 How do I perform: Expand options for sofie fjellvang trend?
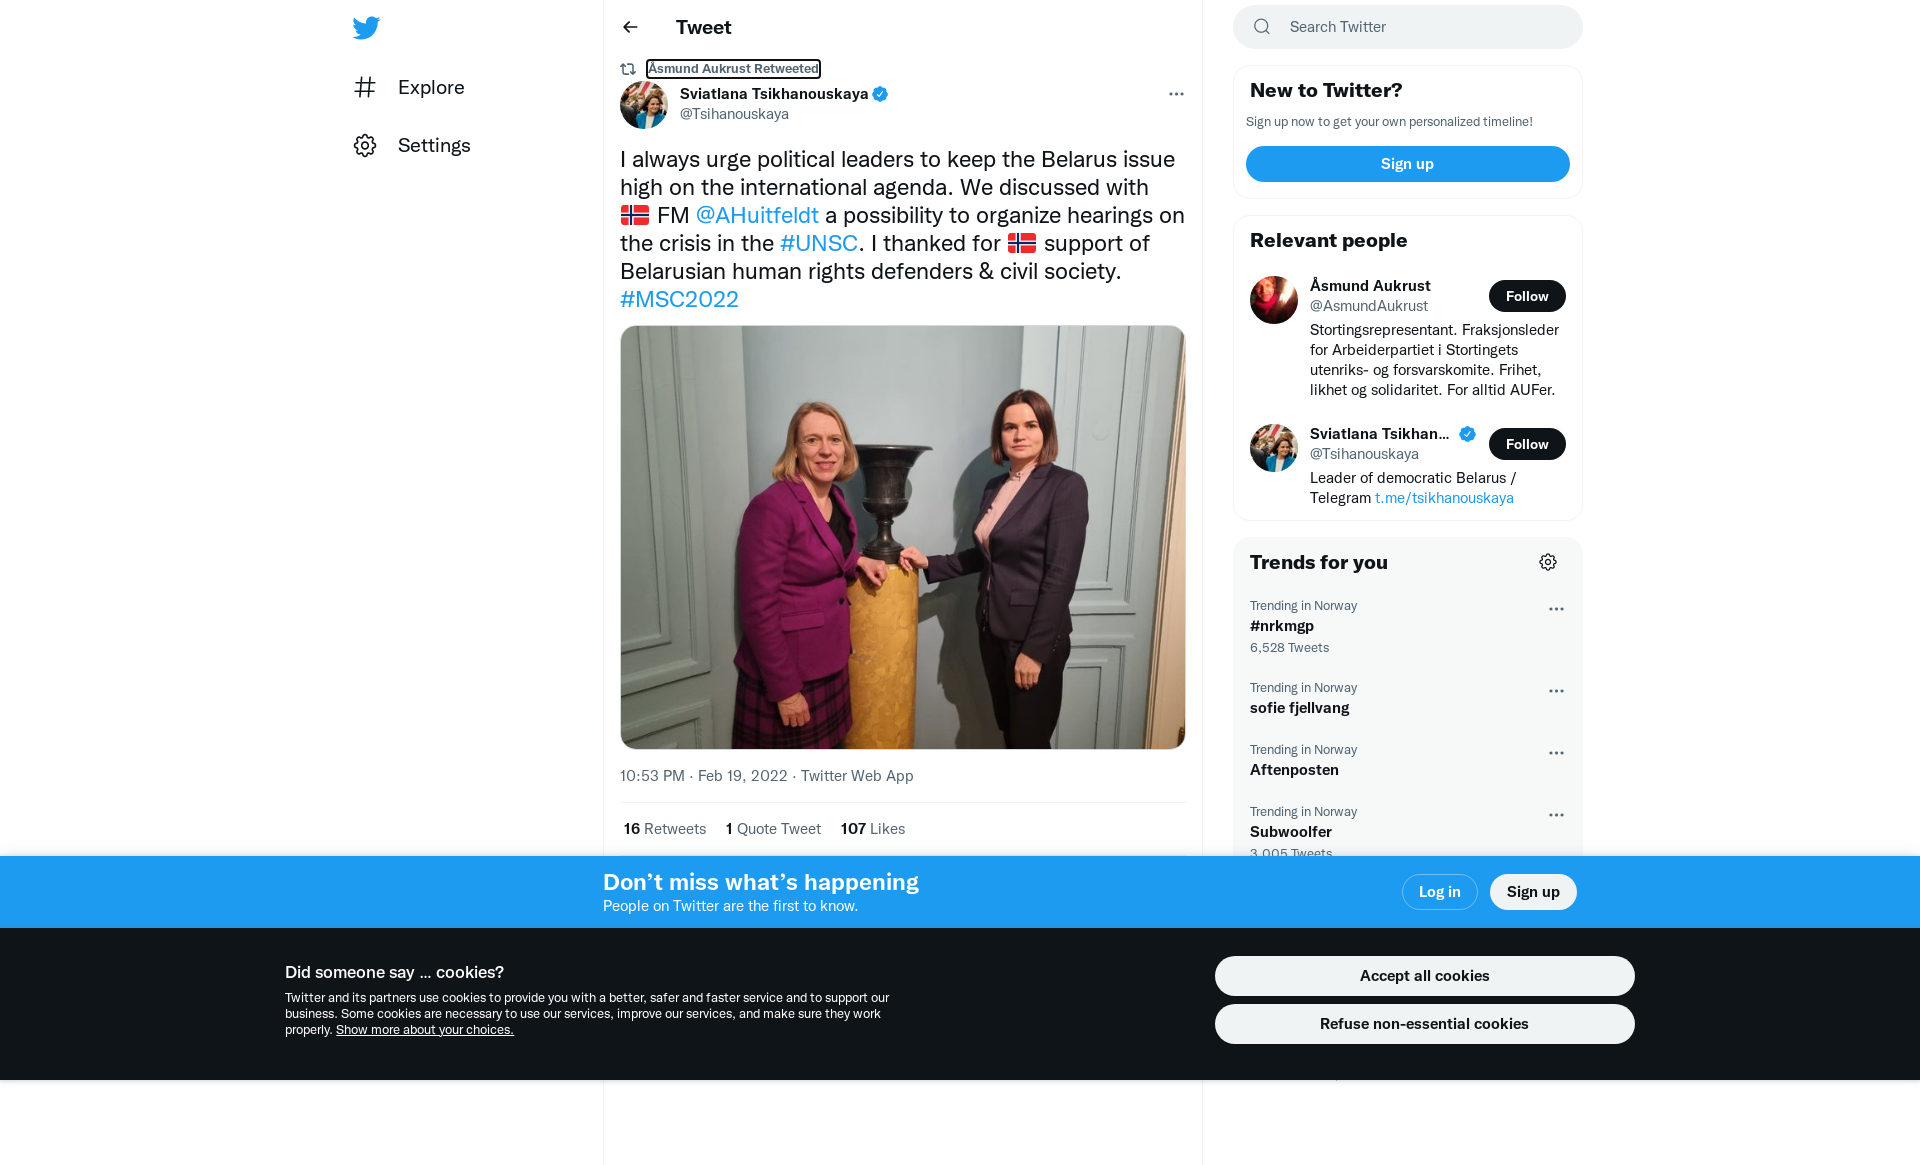click(x=1556, y=691)
